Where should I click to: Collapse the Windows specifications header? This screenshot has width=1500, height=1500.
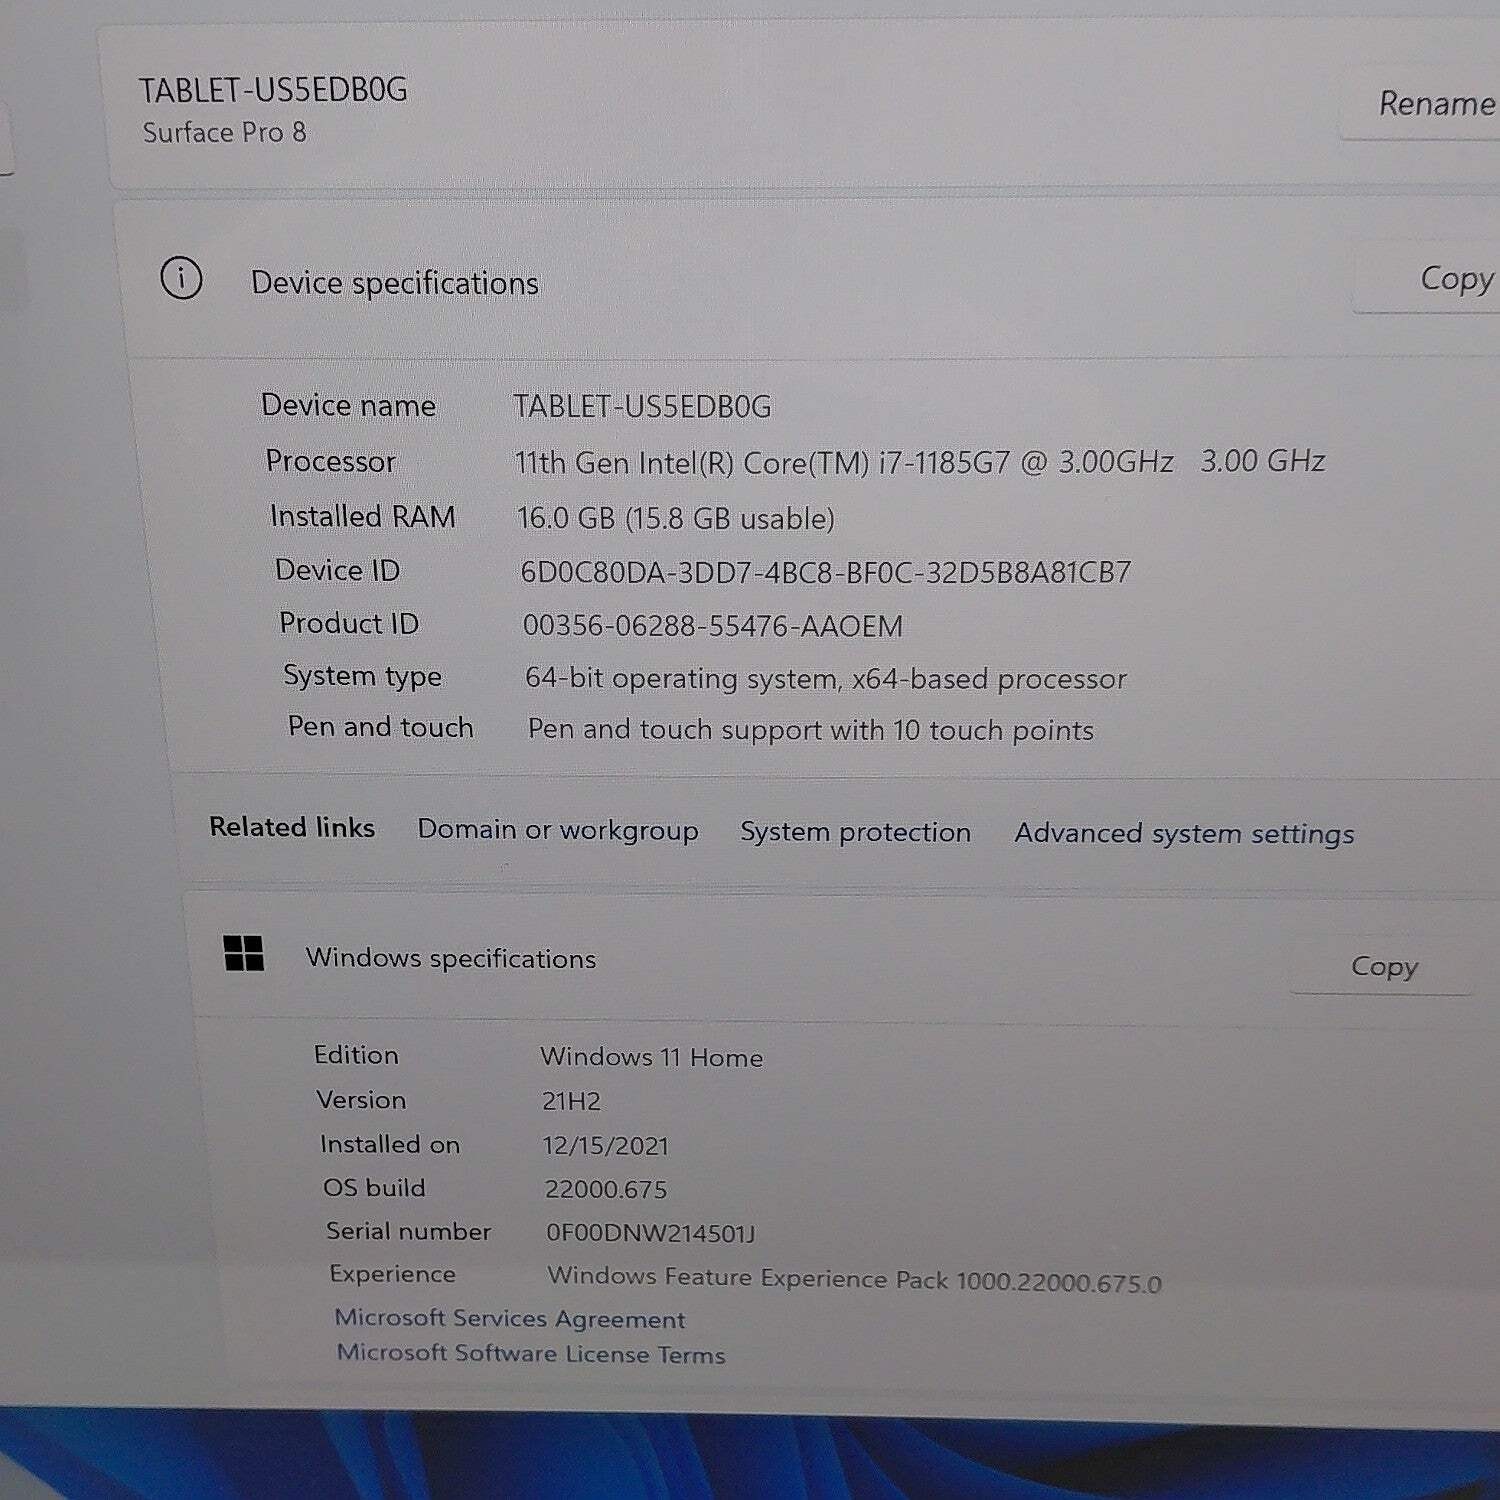pyautogui.click(x=840, y=958)
